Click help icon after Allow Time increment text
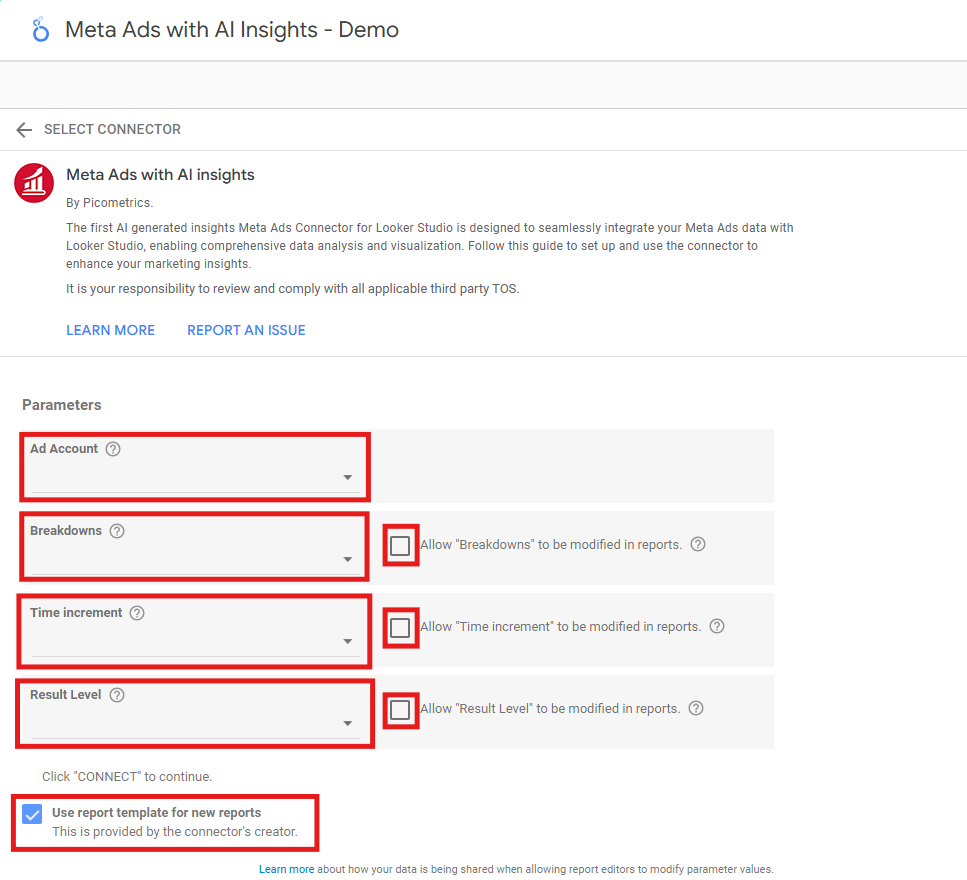This screenshot has width=967, height=880. [x=716, y=627]
